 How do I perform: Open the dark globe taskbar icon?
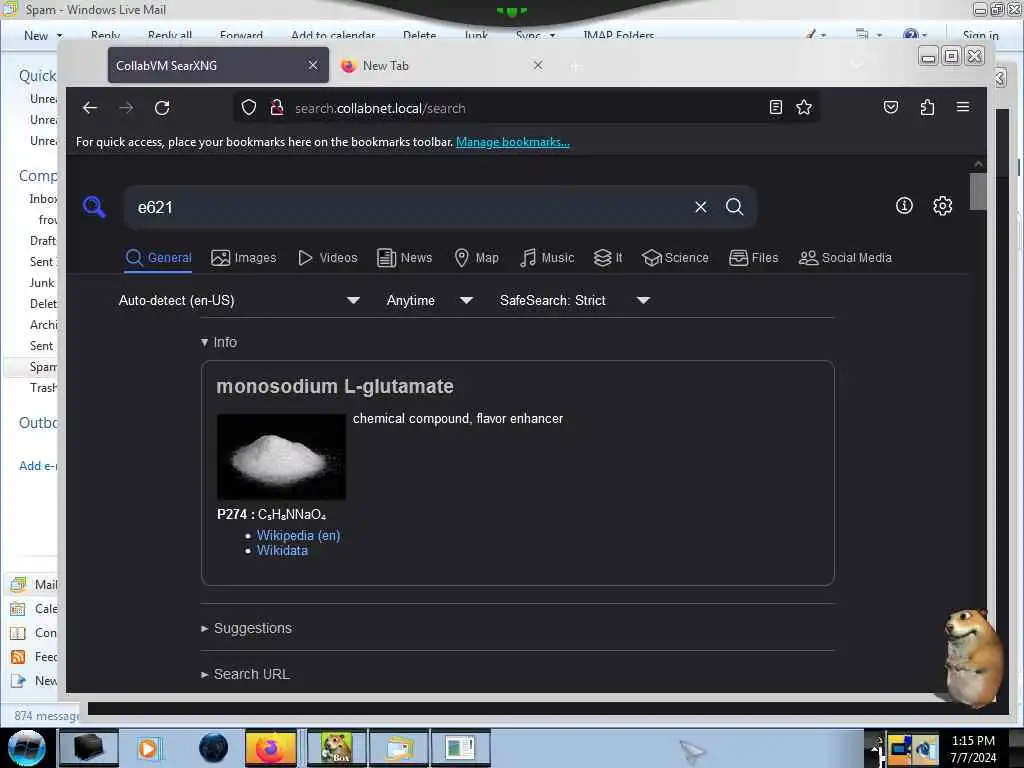pos(213,748)
